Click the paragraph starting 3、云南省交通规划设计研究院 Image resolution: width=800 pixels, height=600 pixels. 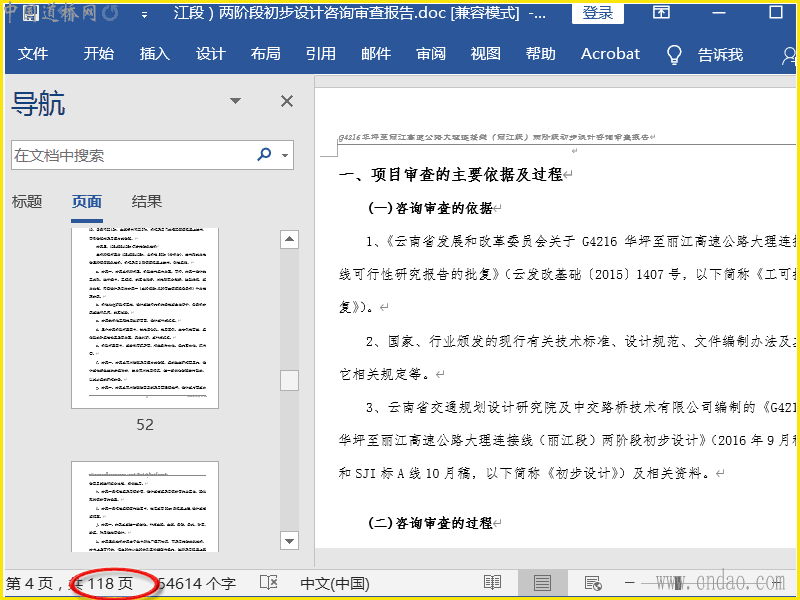(x=566, y=440)
